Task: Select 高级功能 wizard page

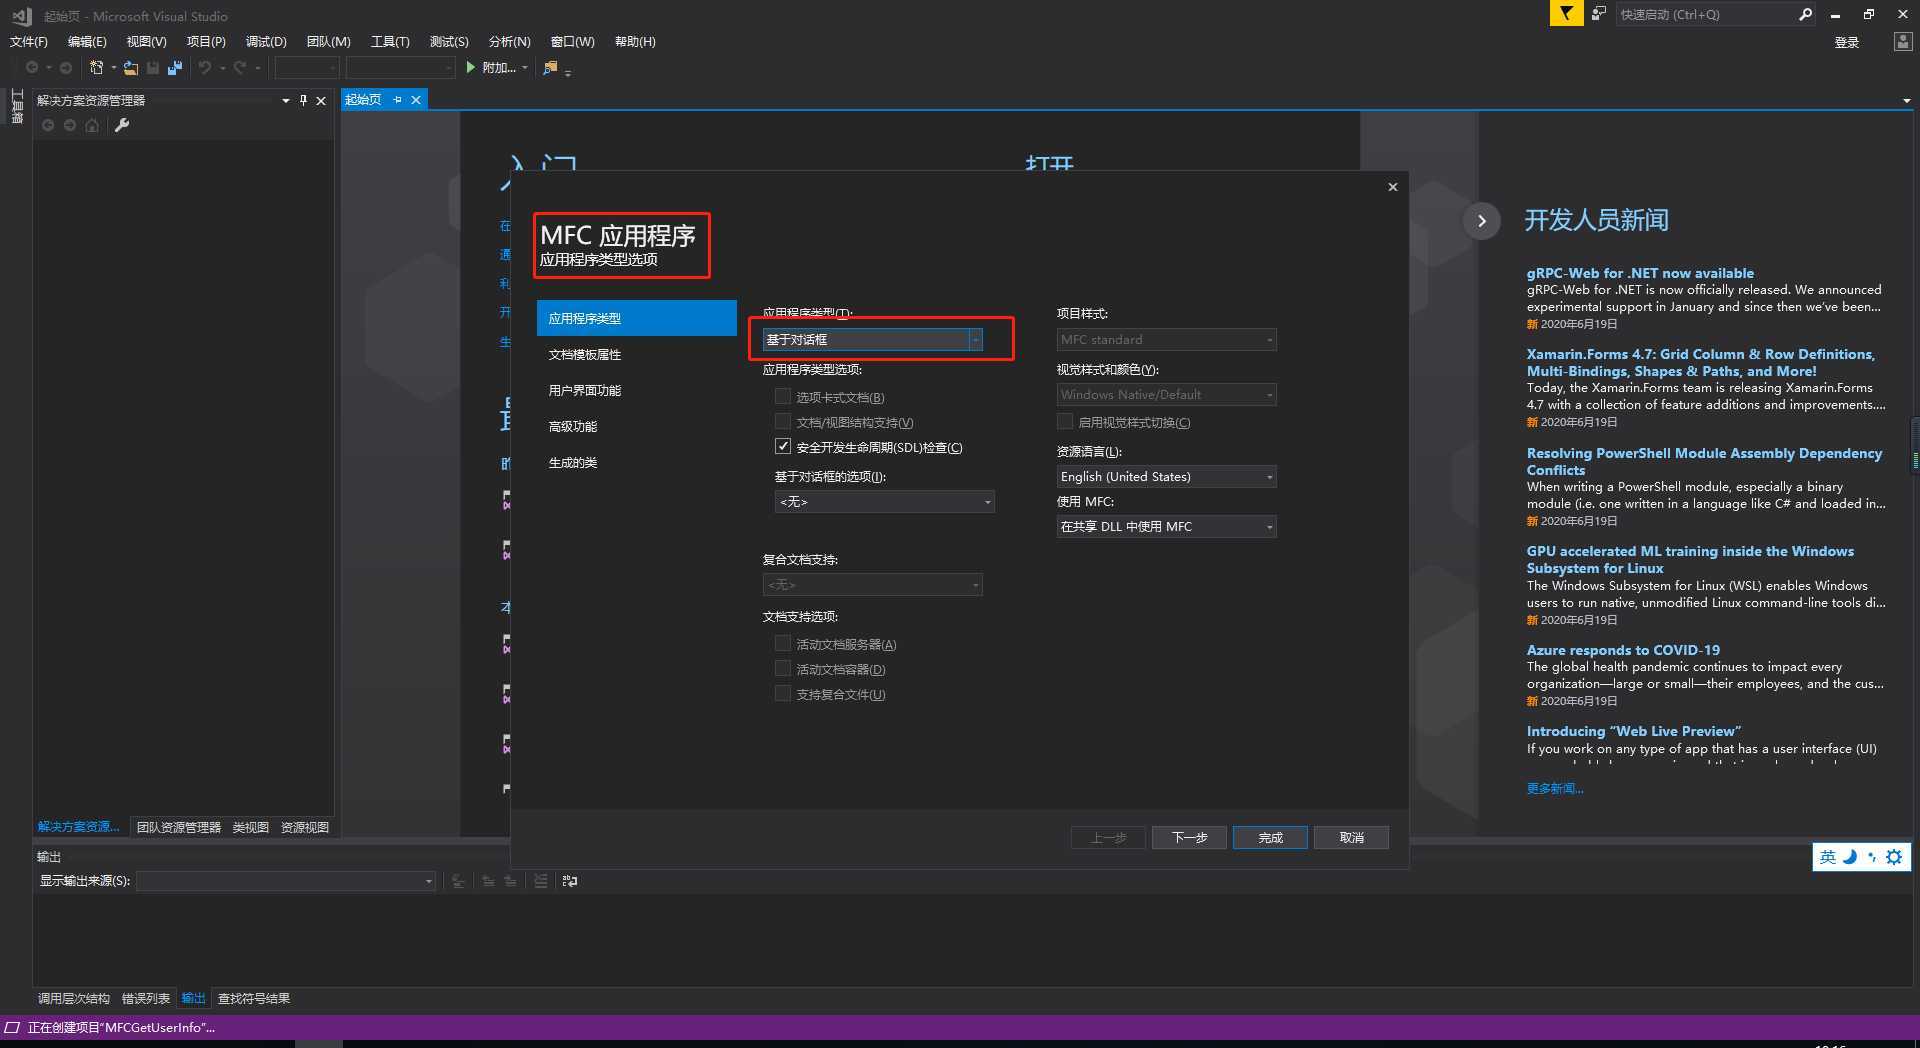Action: click(636, 427)
